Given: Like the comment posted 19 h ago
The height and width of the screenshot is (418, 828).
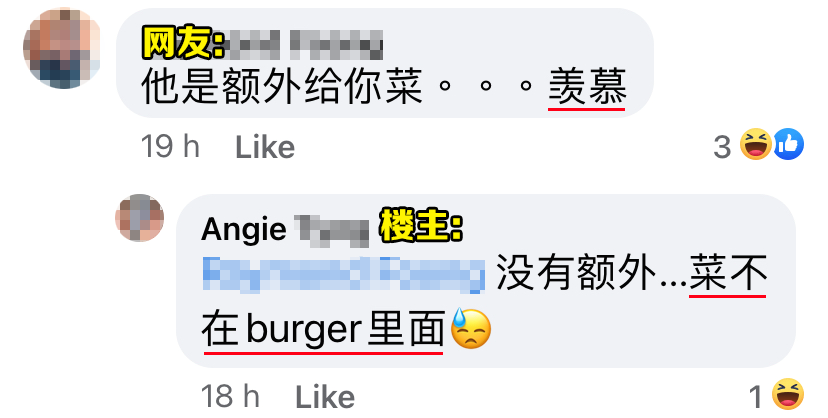Looking at the screenshot, I should 265,147.
